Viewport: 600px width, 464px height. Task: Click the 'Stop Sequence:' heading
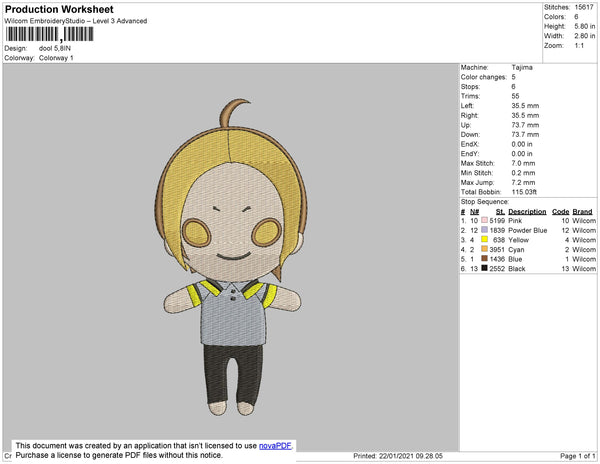coord(485,202)
